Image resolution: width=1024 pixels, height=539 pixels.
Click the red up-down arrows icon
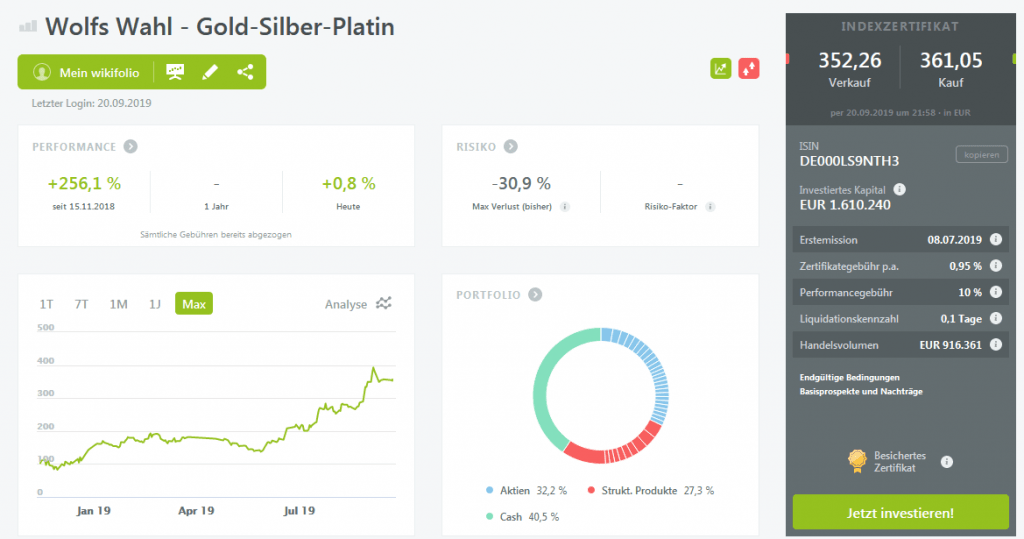[749, 69]
